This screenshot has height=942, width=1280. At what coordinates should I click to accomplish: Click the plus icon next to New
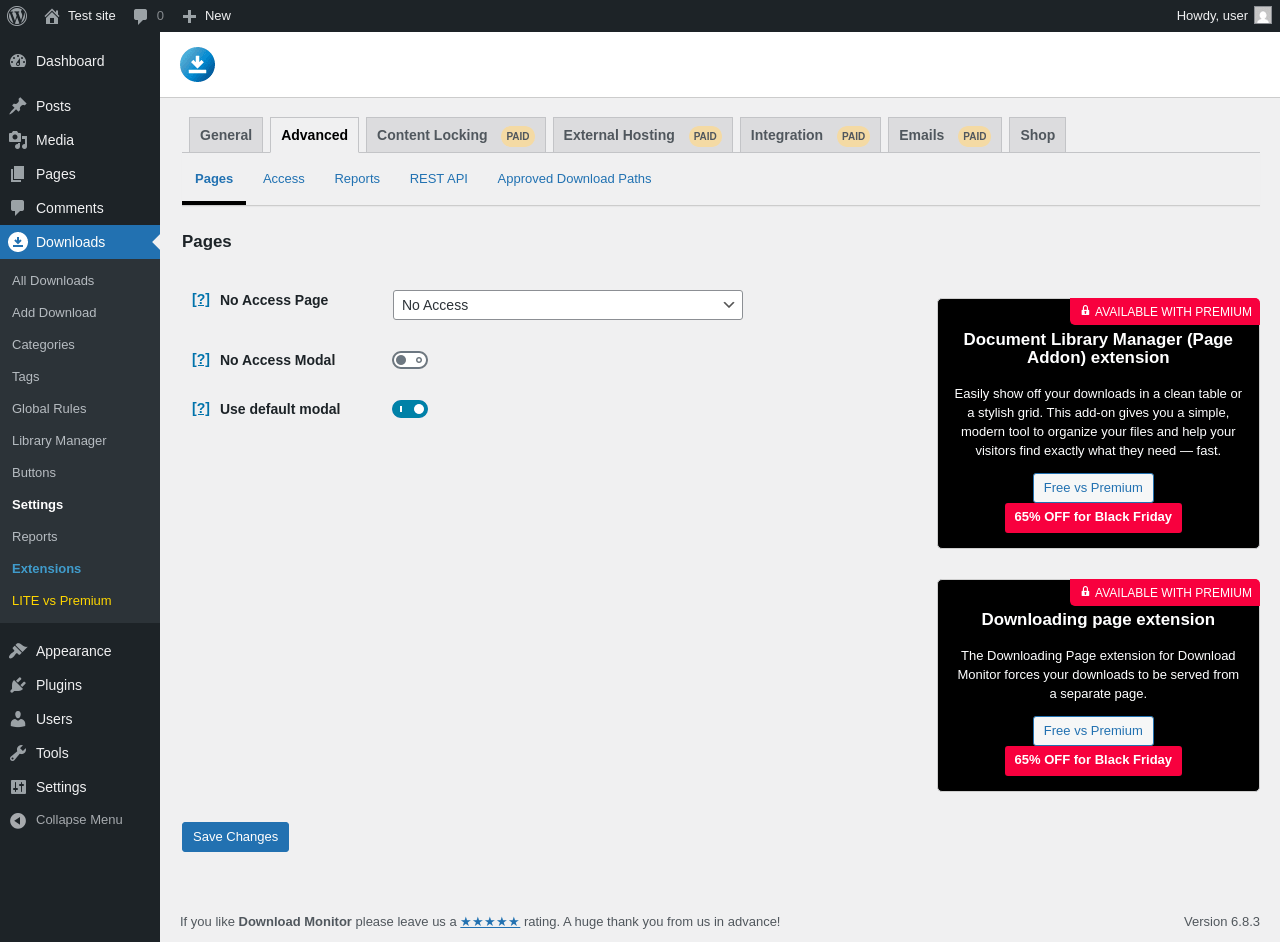click(x=189, y=16)
